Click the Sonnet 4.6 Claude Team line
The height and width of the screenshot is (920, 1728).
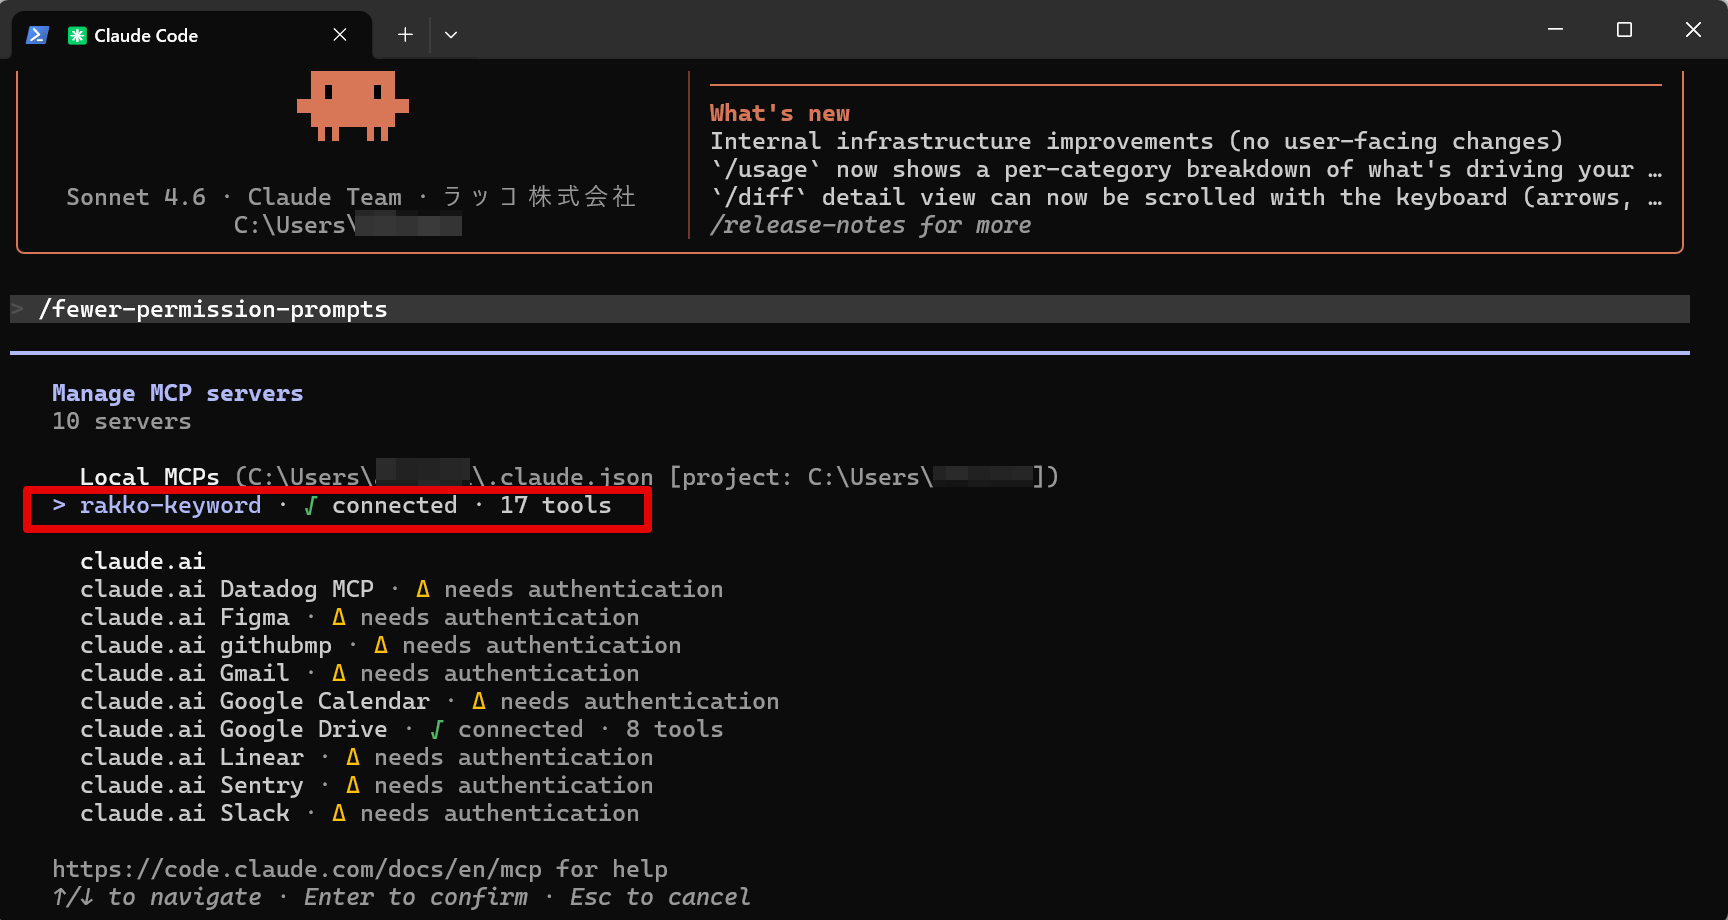pos(350,197)
